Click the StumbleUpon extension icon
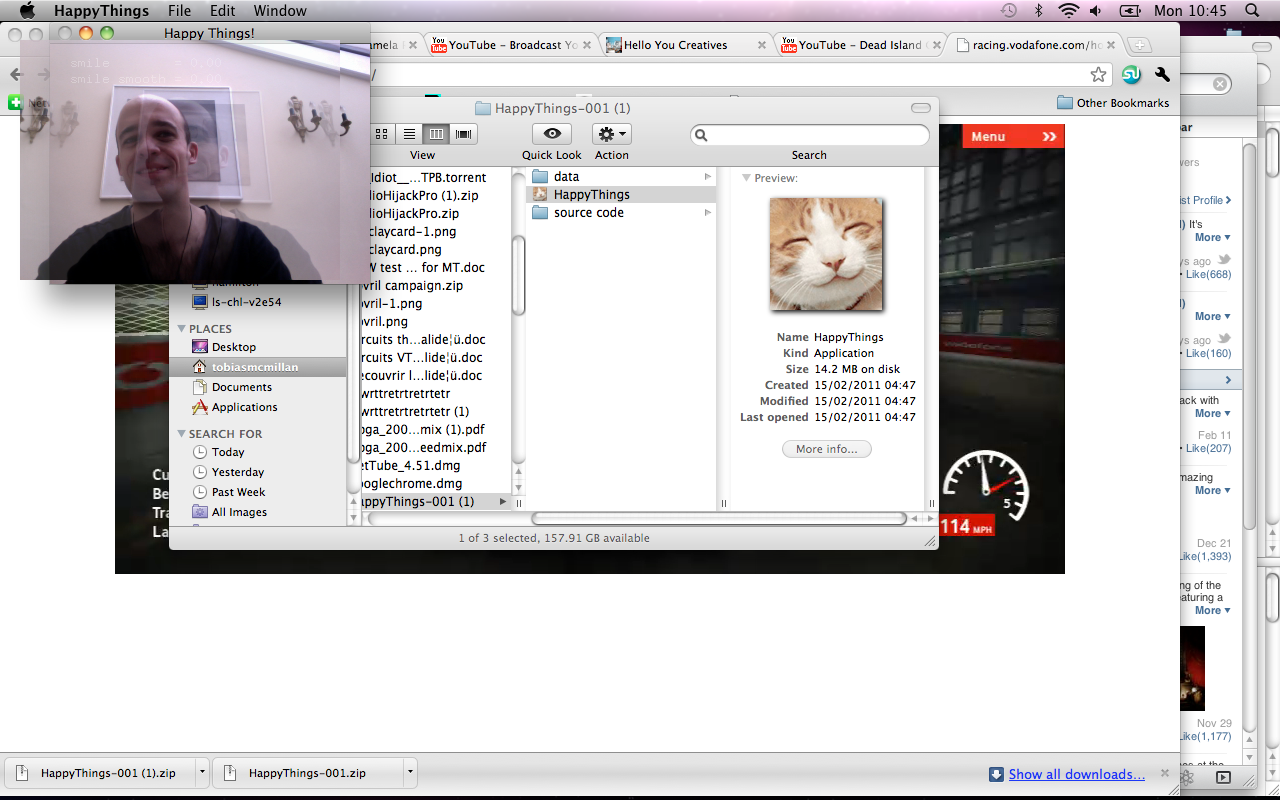The image size is (1280, 800). point(1131,75)
